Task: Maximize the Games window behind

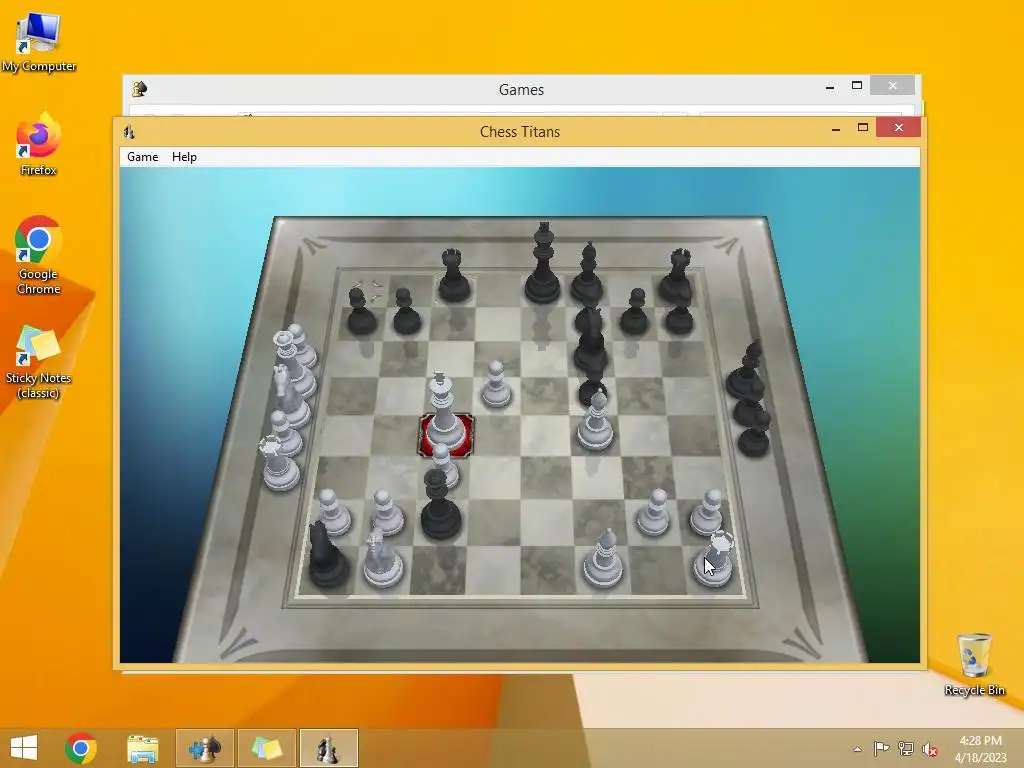Action: pos(857,86)
